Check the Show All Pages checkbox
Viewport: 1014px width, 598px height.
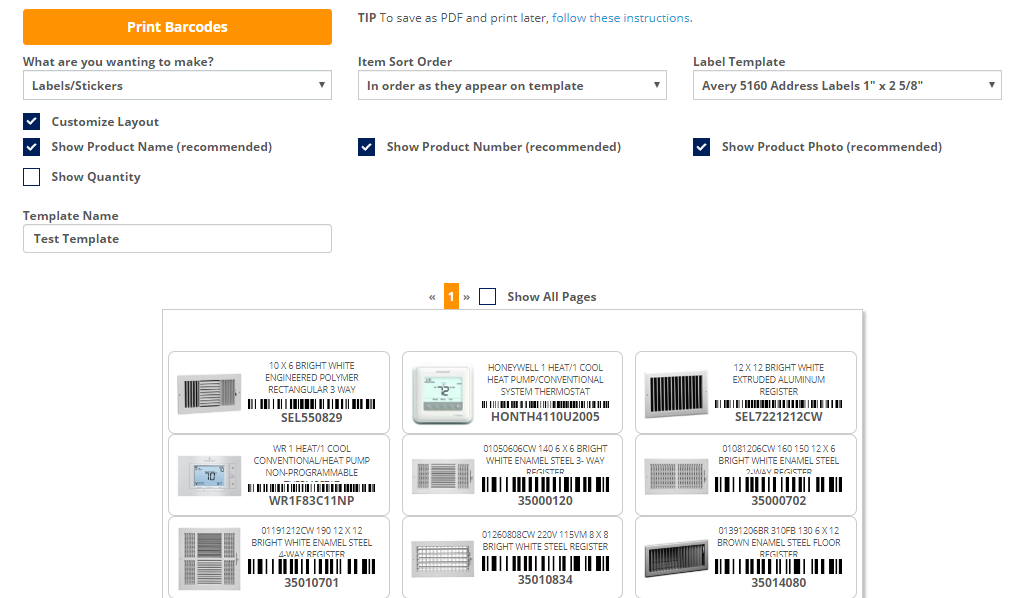488,297
